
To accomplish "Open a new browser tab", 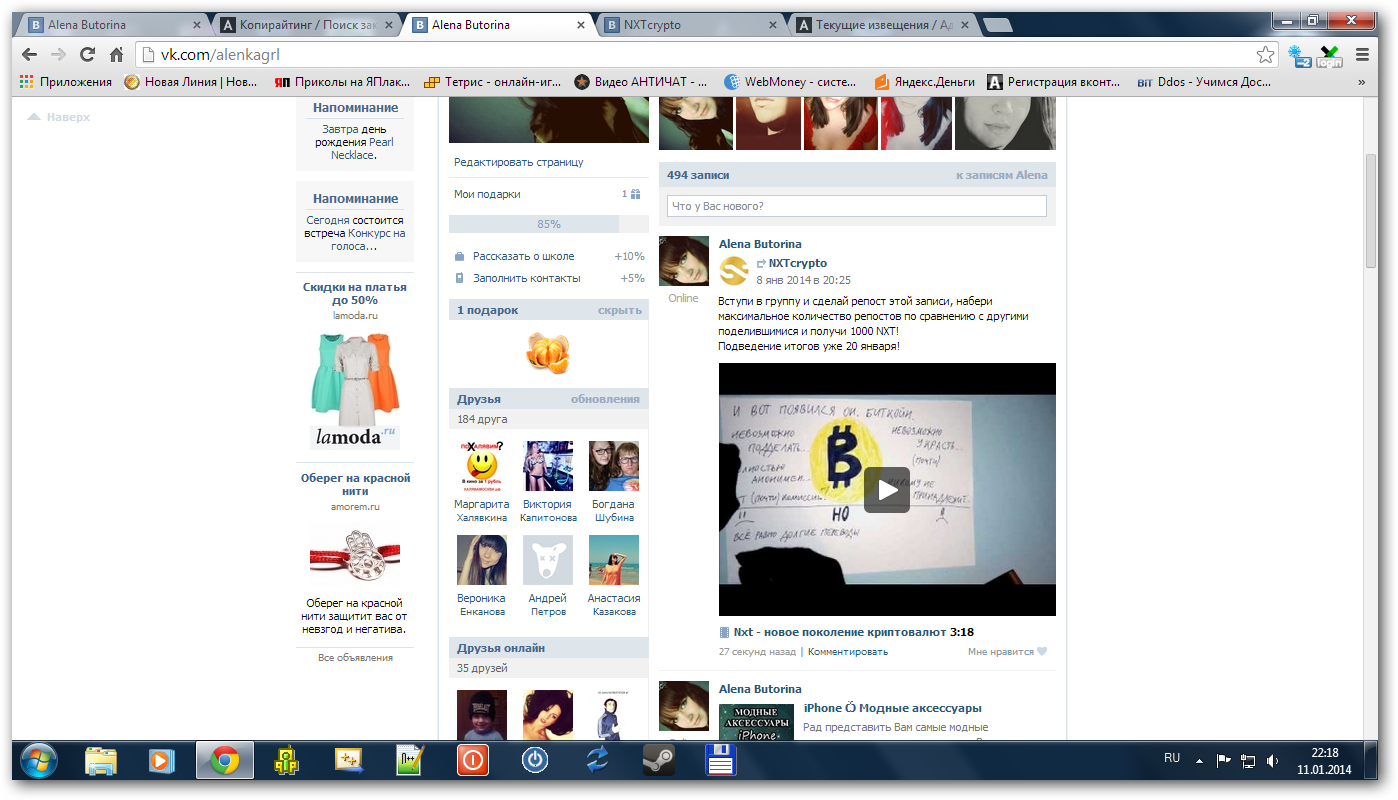I will 996,25.
